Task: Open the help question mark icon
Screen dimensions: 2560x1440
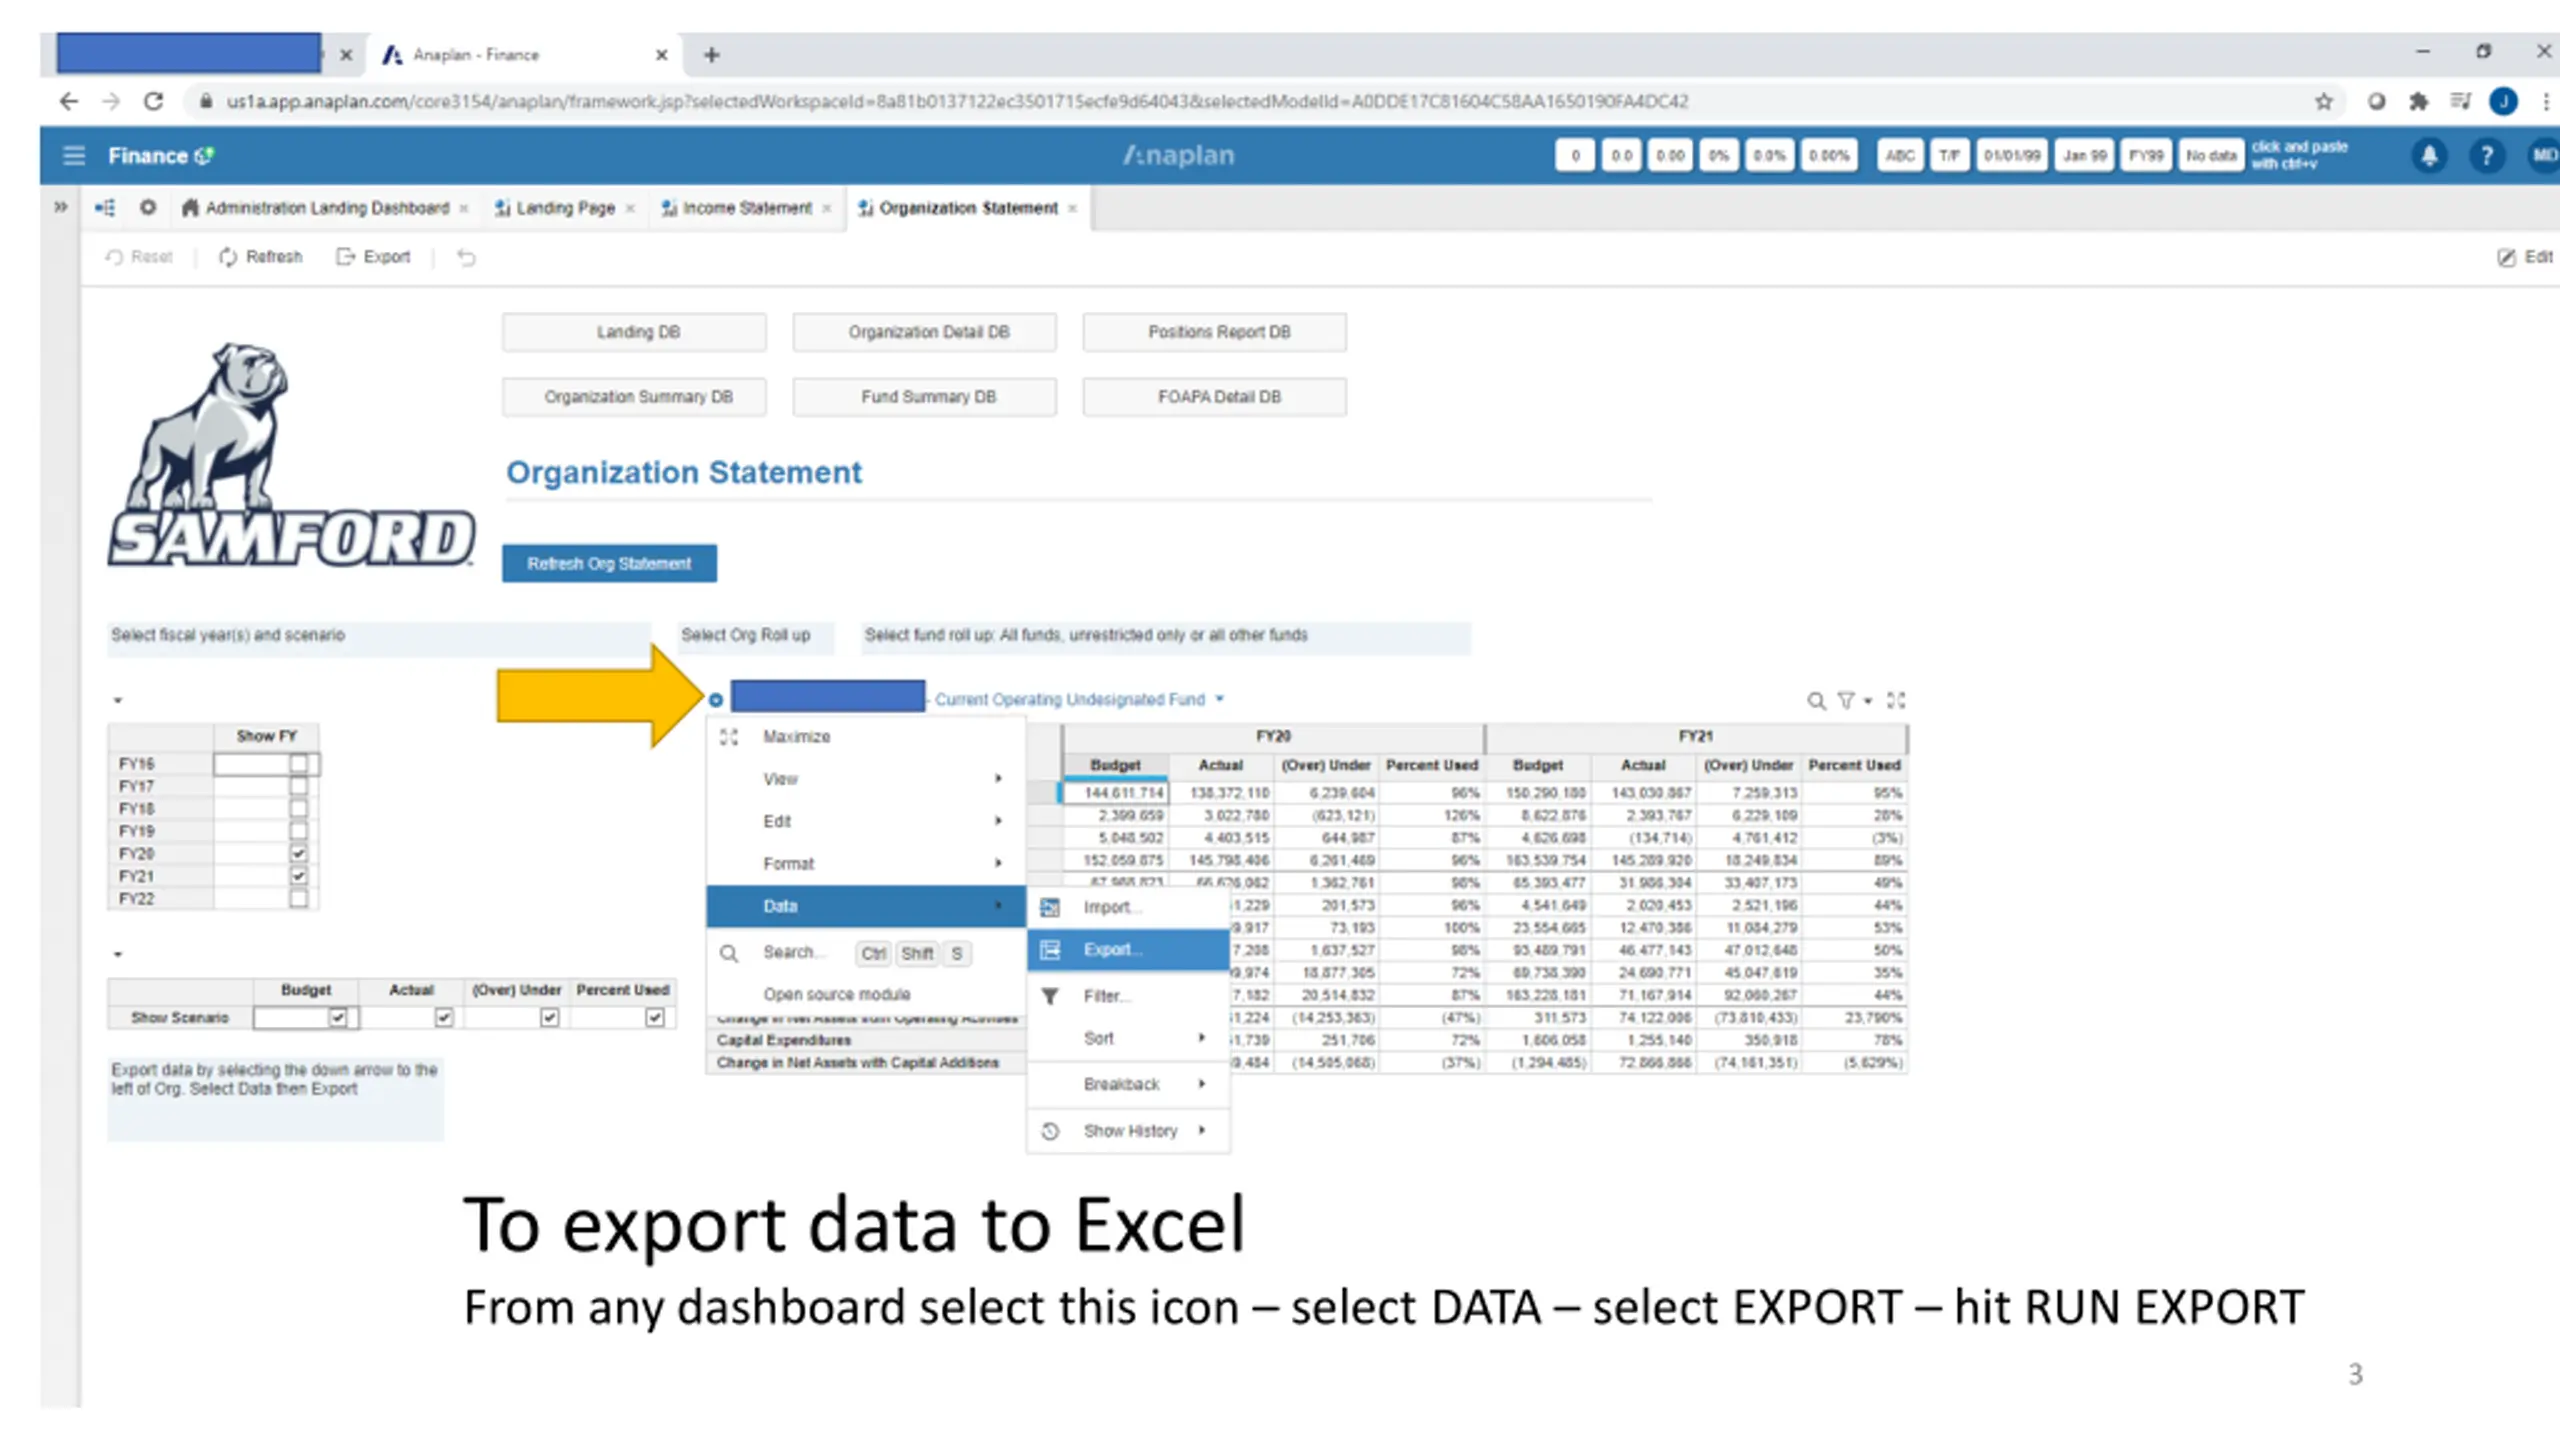Action: pos(2486,156)
